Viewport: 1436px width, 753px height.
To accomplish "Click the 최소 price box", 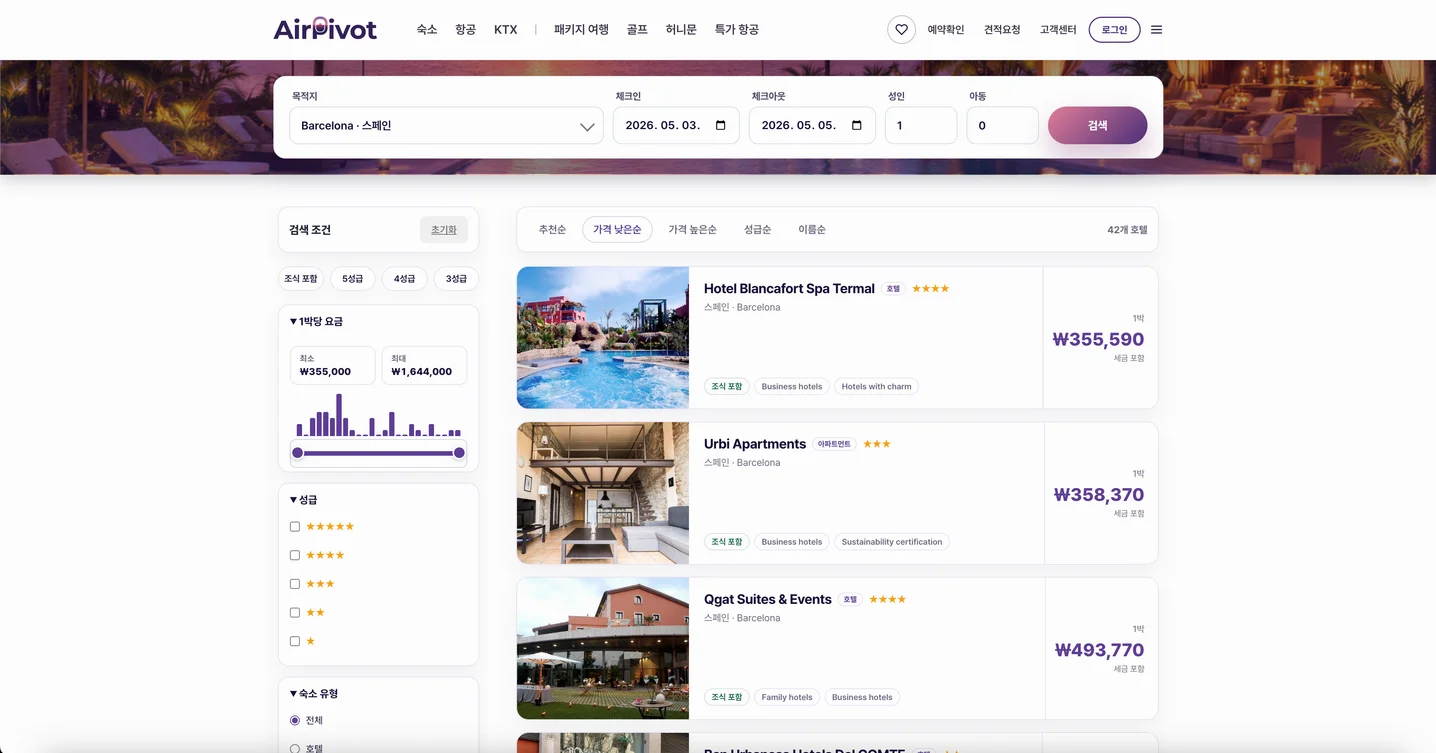I will point(333,365).
